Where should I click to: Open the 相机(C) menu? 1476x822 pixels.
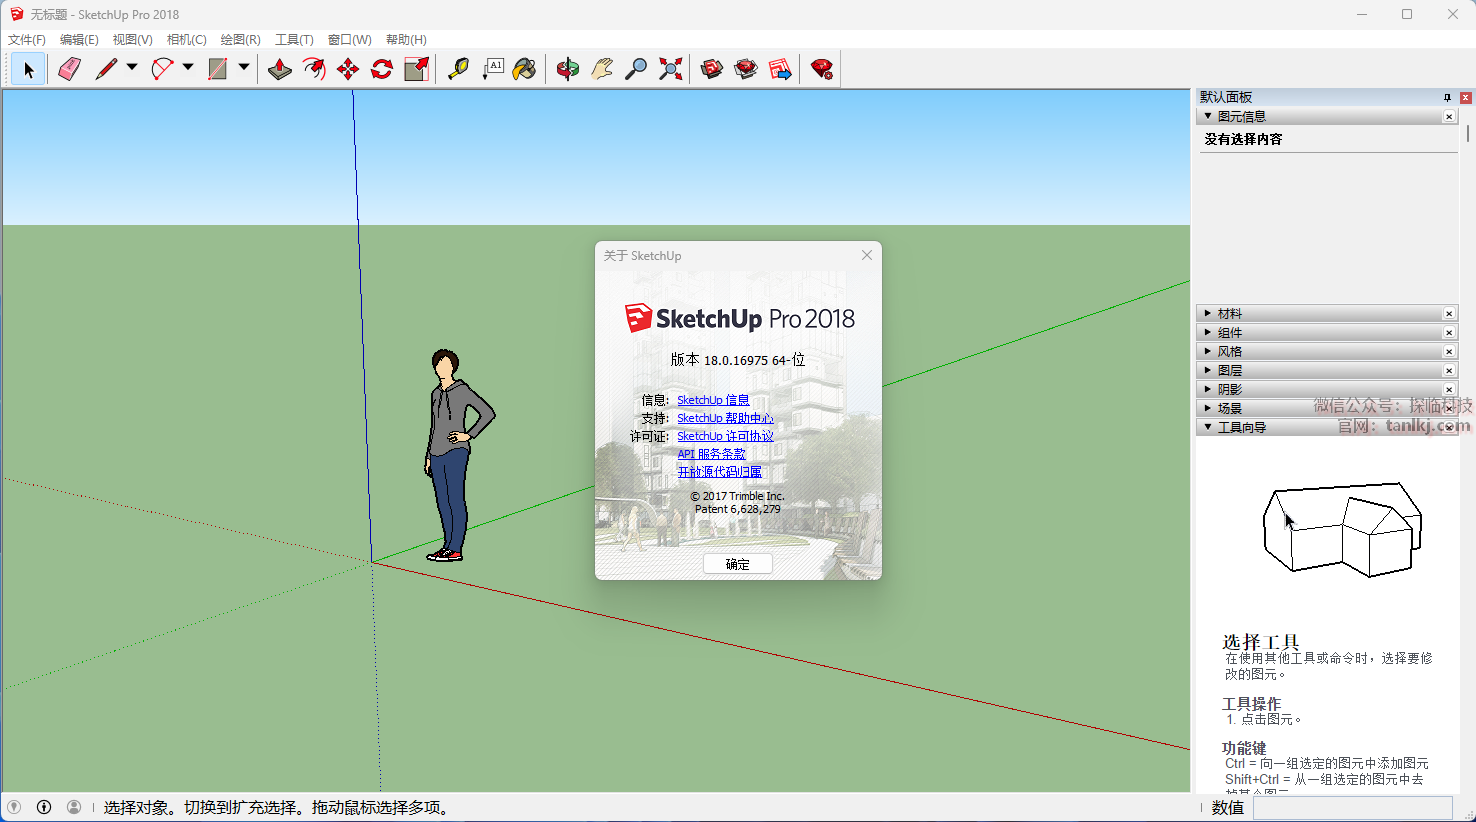186,40
